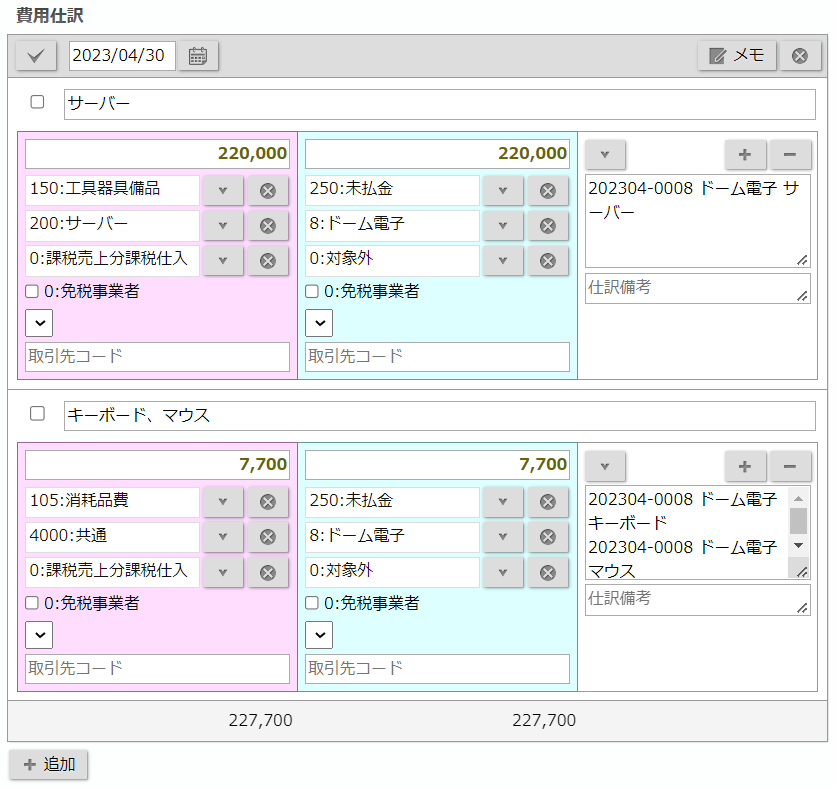Click the ＋追加 button at the bottom
Image resolution: width=836 pixels, height=788 pixels.
pyautogui.click(x=47, y=764)
